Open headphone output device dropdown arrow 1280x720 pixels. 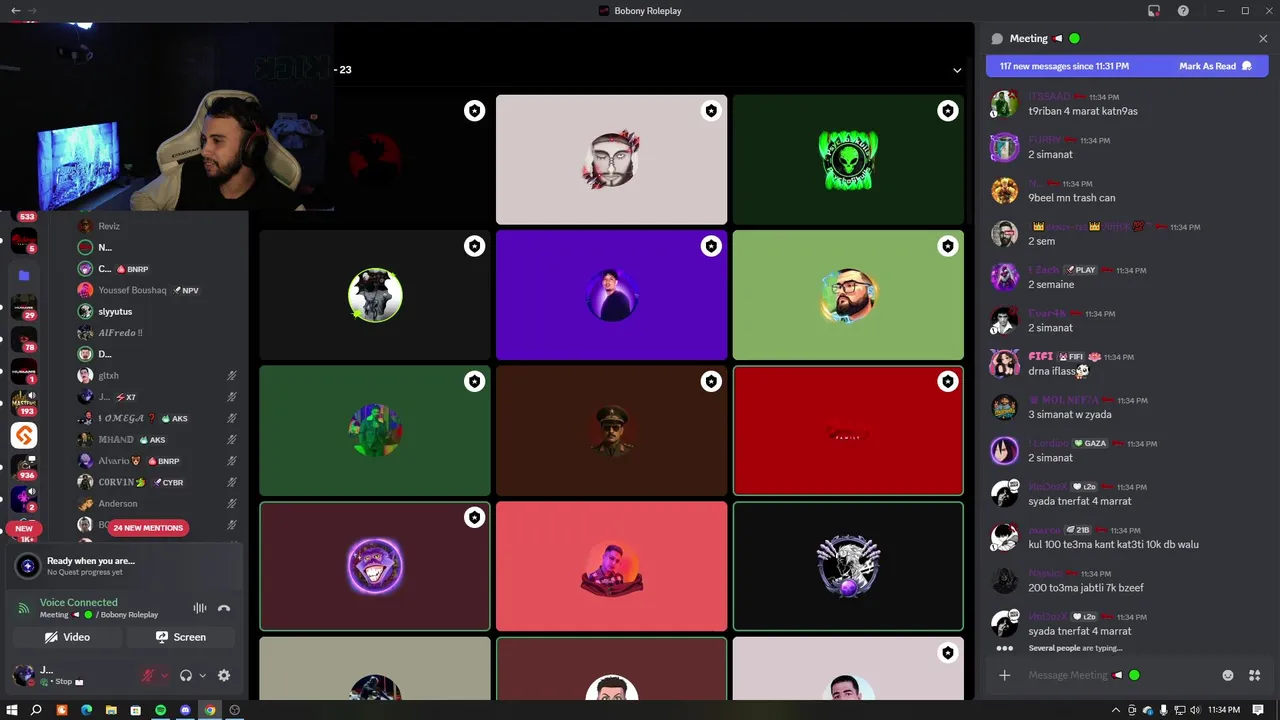[202, 676]
